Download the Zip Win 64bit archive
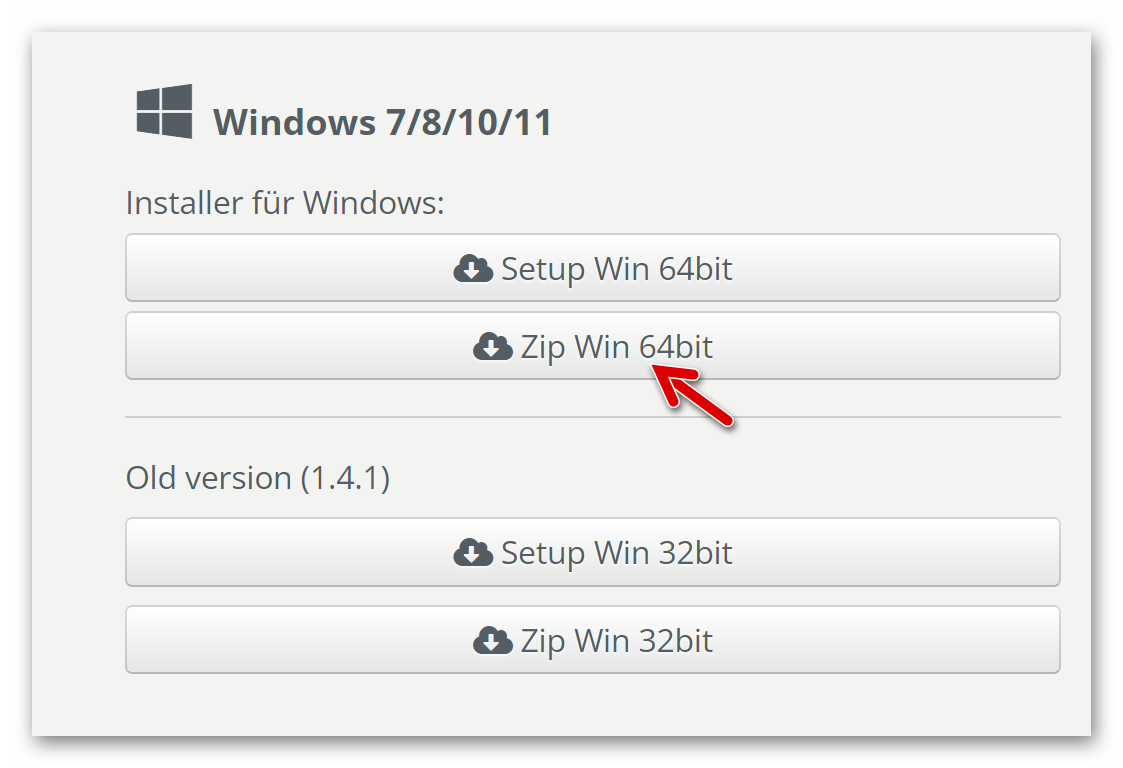This screenshot has height=768, width=1123. 592,346
